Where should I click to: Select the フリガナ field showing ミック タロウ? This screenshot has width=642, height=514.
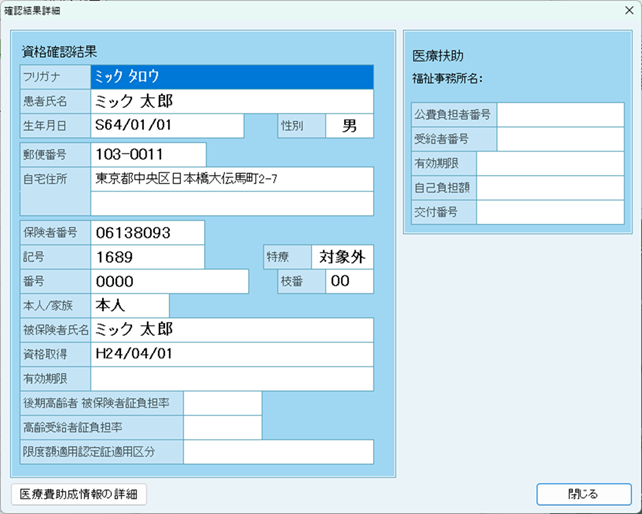231,76
